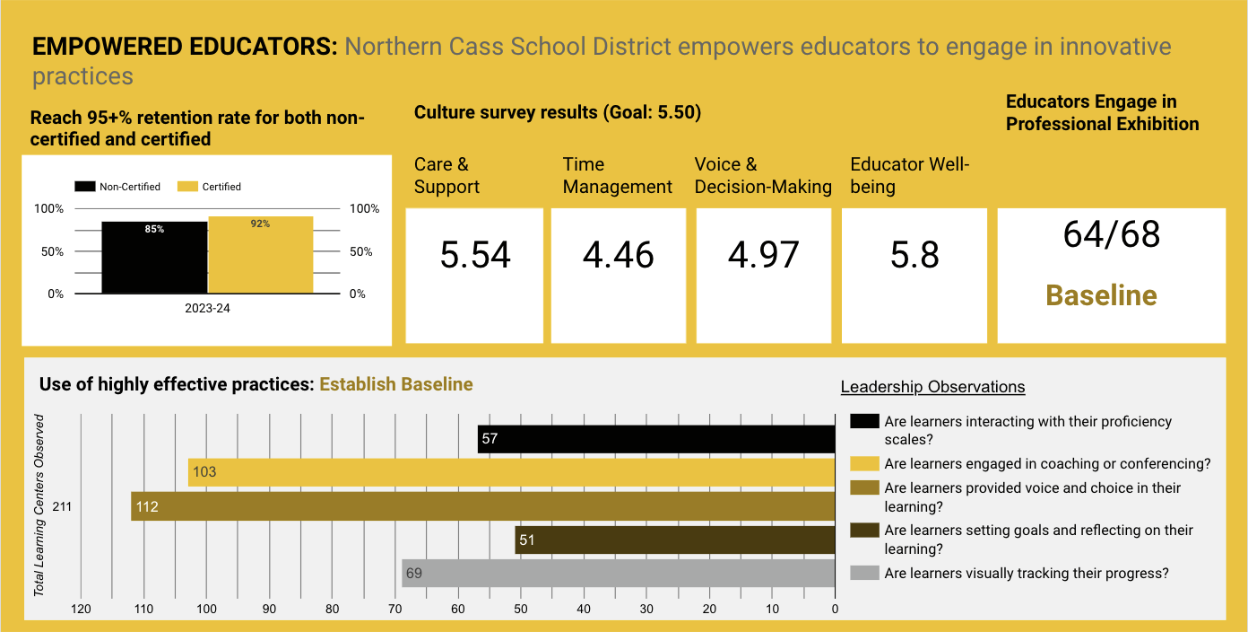Select the 5.8 Educator Well-being score card
Image resolution: width=1248 pixels, height=632 pixels.
click(x=915, y=276)
